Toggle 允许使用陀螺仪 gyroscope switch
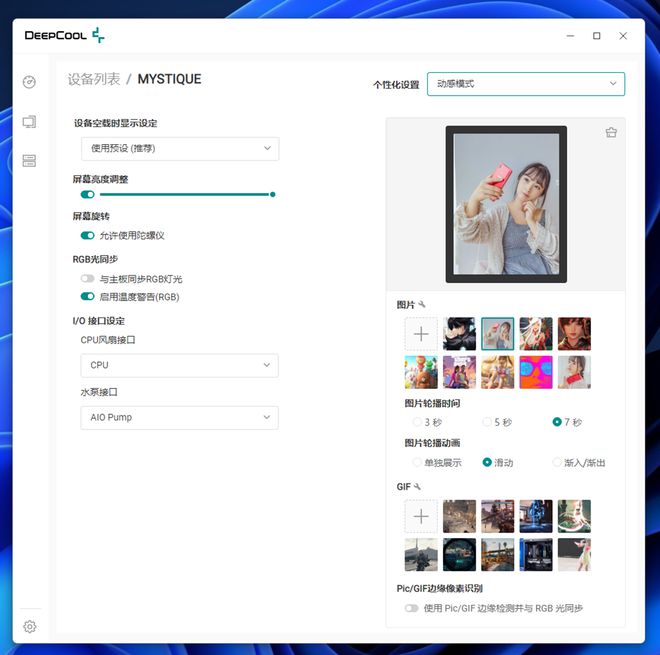660x655 pixels. (x=88, y=235)
